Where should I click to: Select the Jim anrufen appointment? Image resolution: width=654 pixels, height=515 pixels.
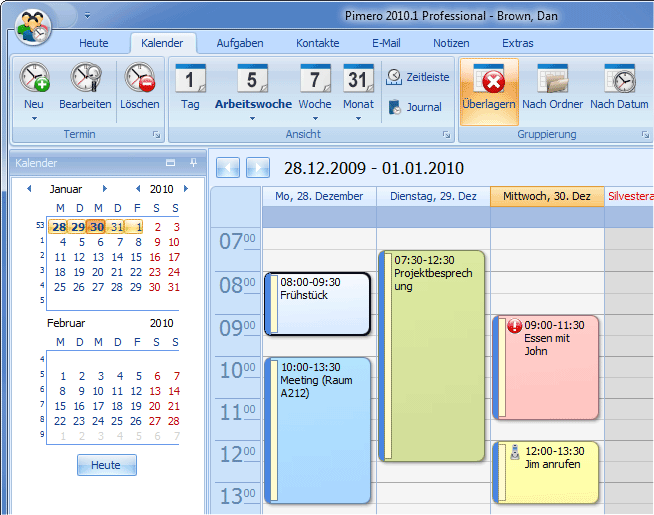click(546, 472)
